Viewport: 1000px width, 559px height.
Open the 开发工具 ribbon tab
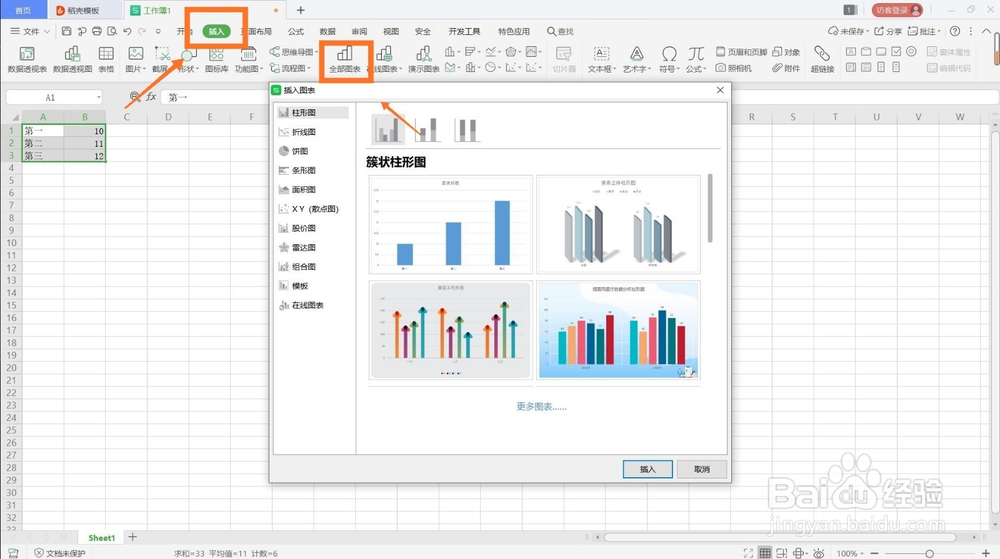coord(464,31)
